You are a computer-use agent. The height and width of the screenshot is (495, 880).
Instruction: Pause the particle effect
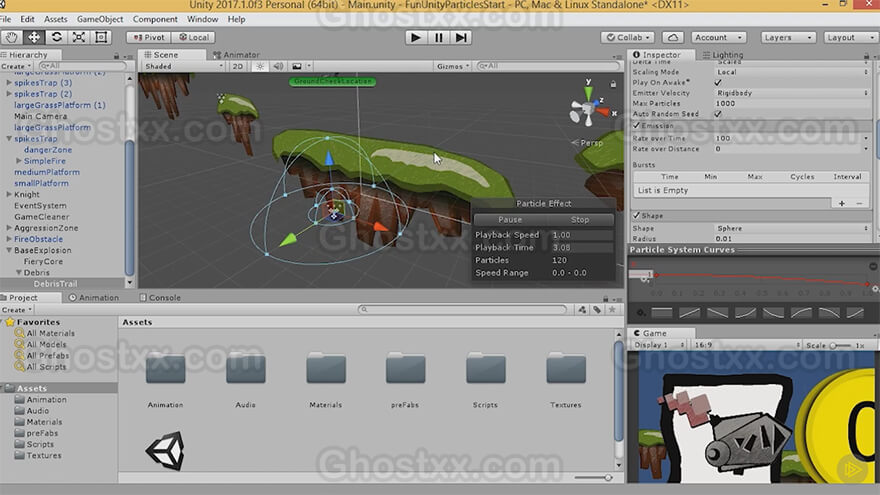[510, 220]
